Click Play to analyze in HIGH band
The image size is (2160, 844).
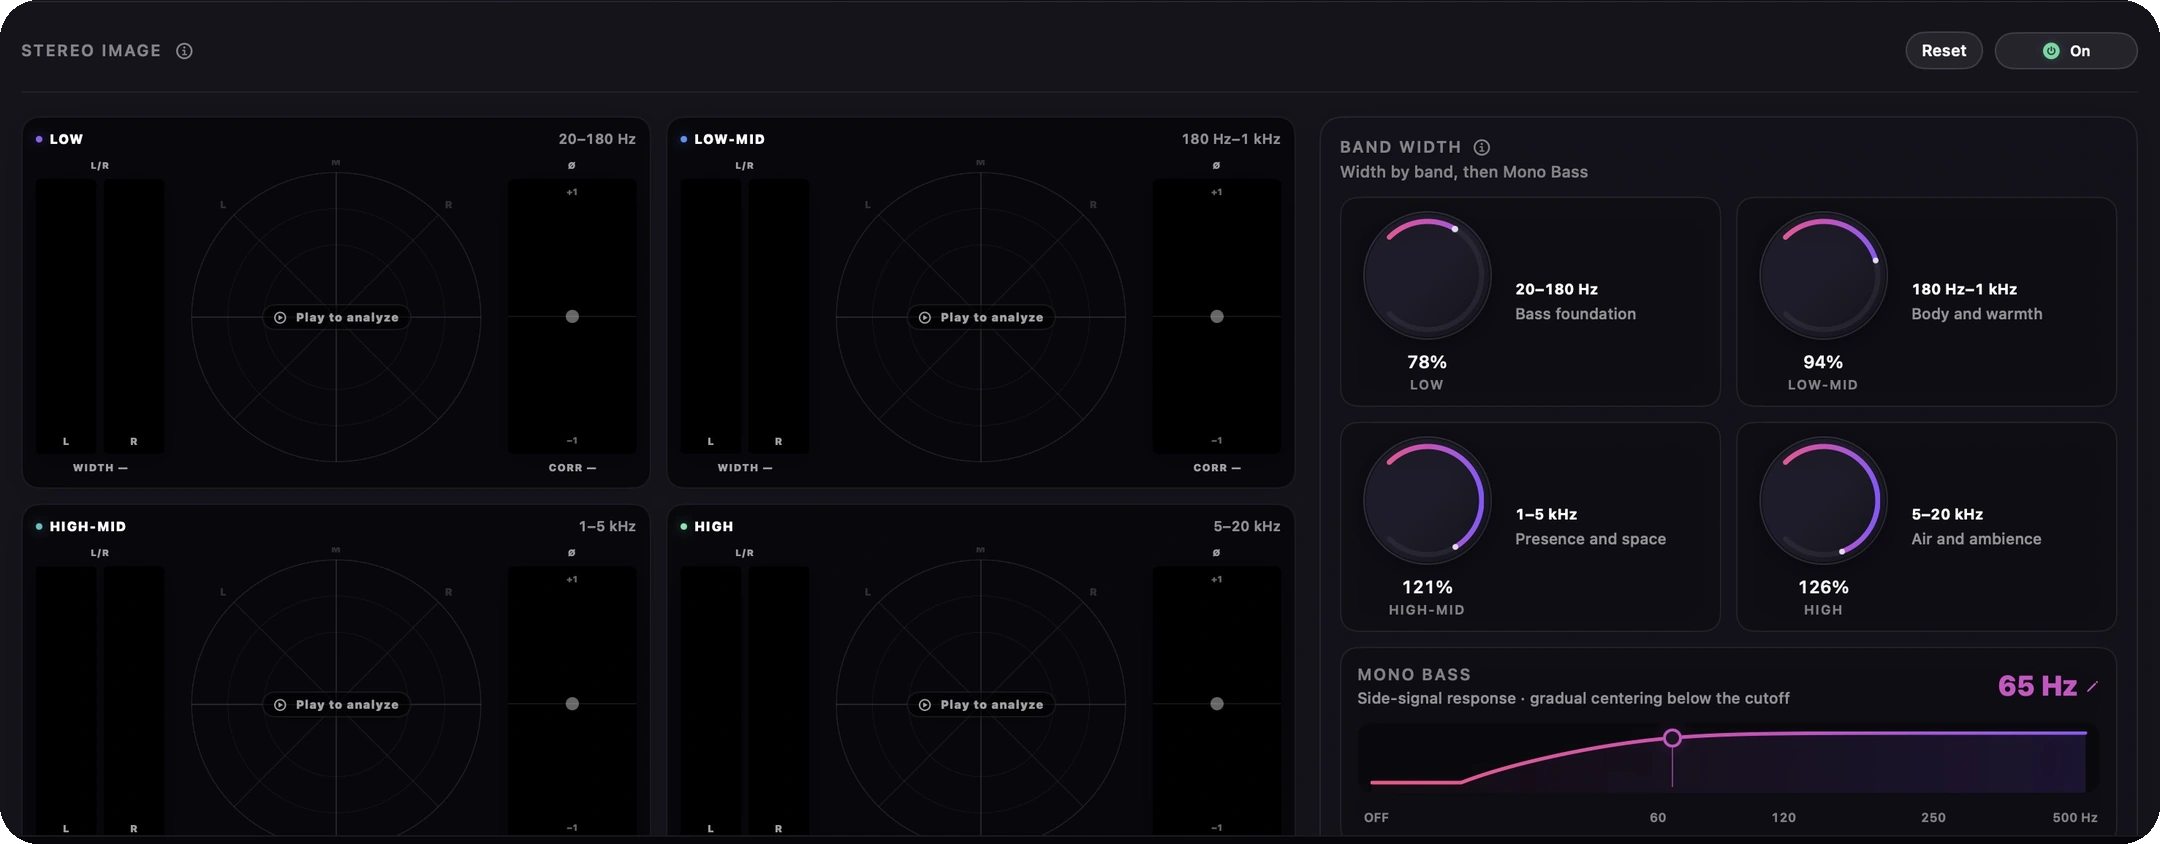[x=981, y=704]
